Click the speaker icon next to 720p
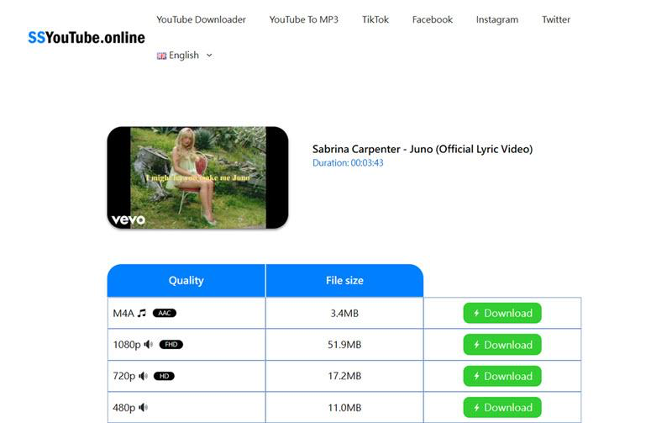 point(143,376)
